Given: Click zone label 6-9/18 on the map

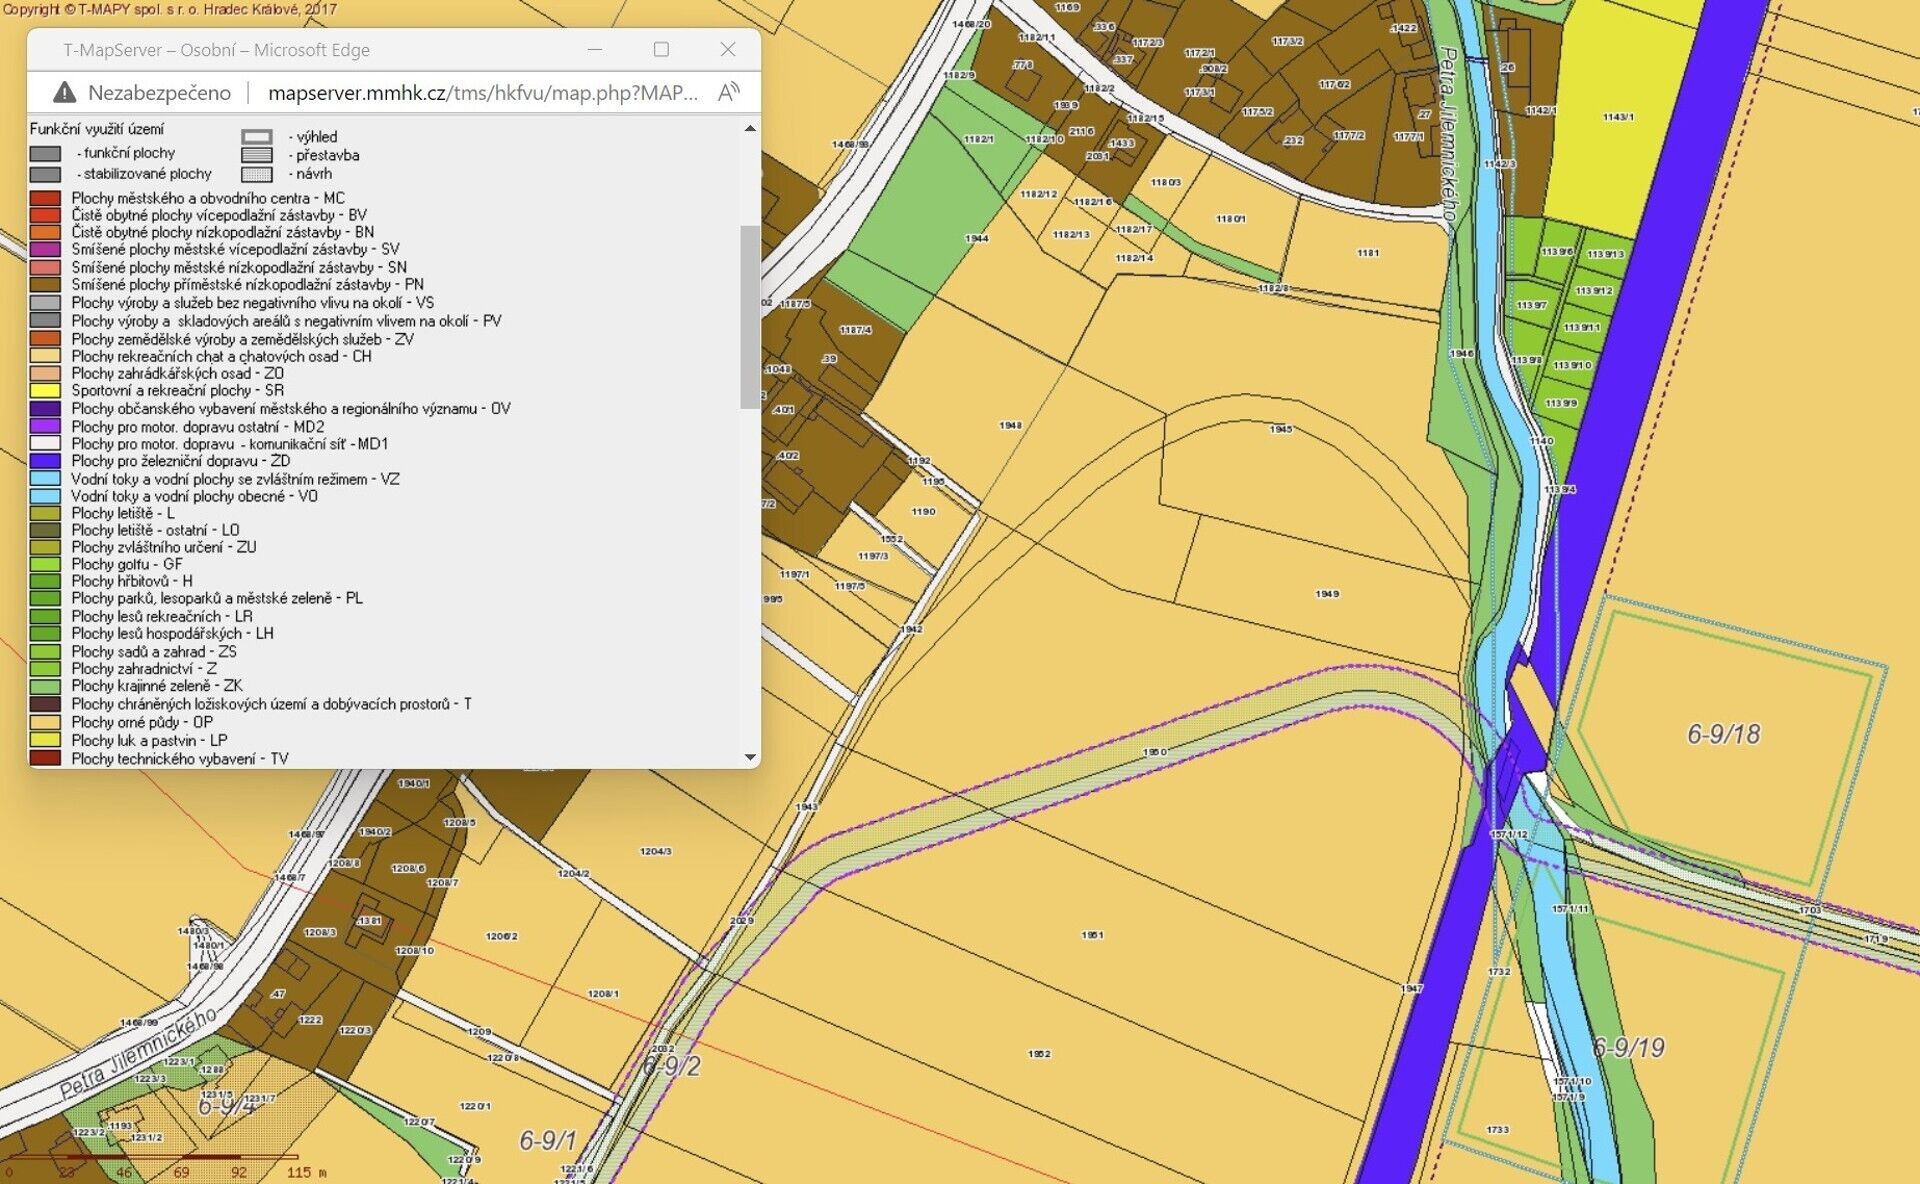Looking at the screenshot, I should [1723, 734].
